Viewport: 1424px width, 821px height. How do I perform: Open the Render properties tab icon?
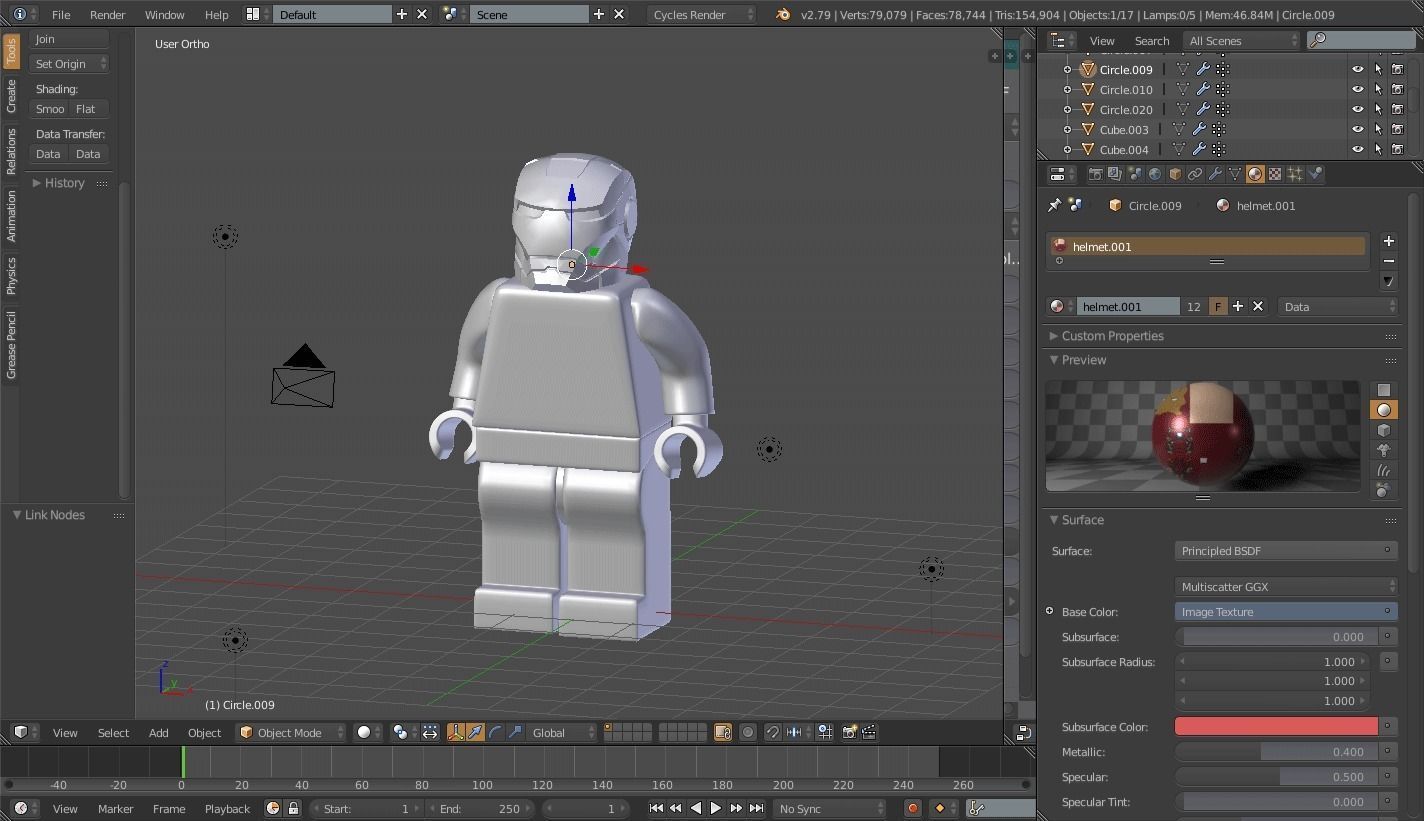coord(1095,174)
